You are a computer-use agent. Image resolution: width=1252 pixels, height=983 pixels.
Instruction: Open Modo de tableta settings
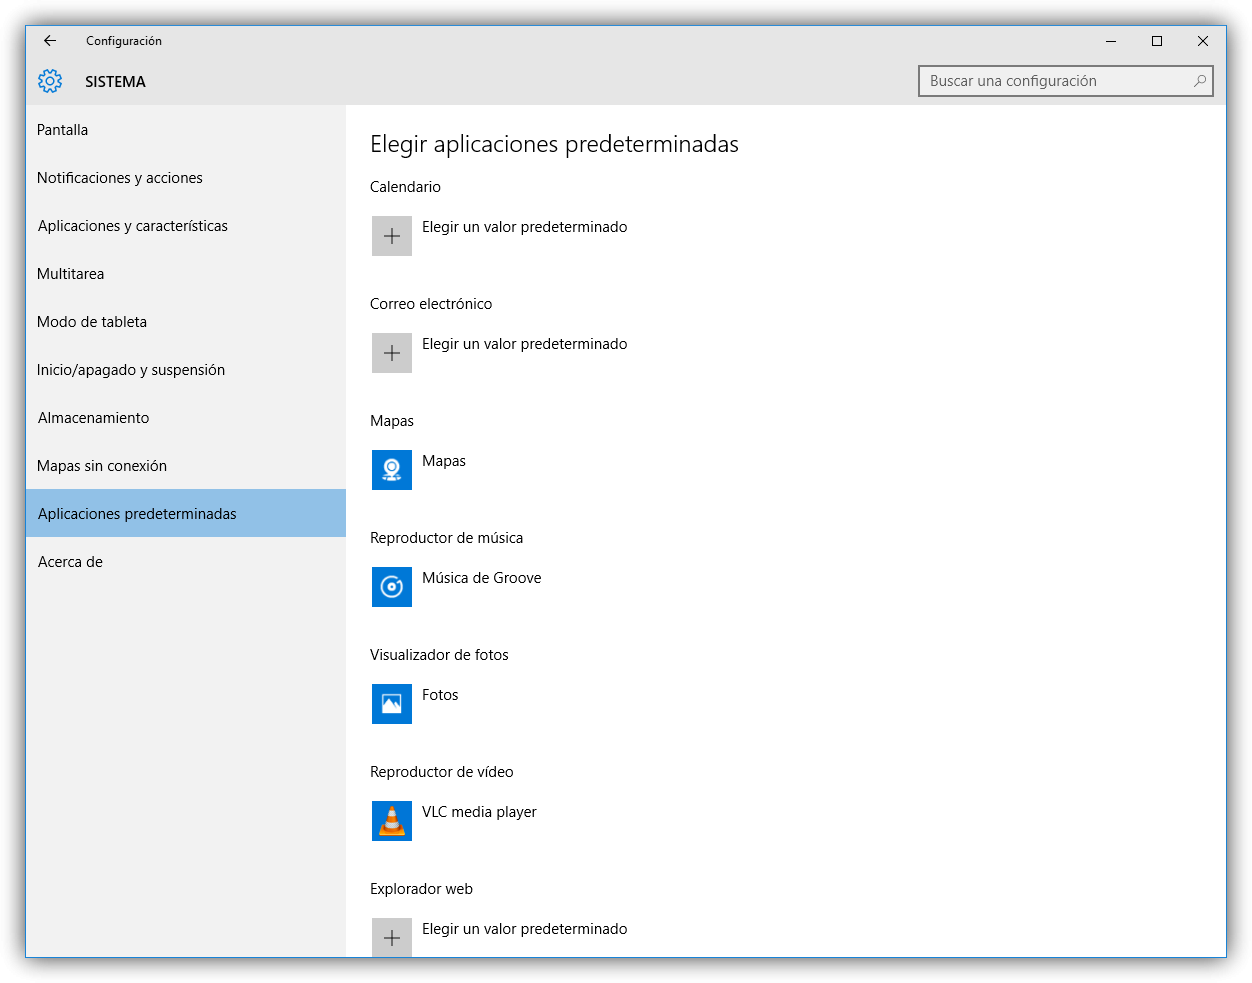coord(186,322)
